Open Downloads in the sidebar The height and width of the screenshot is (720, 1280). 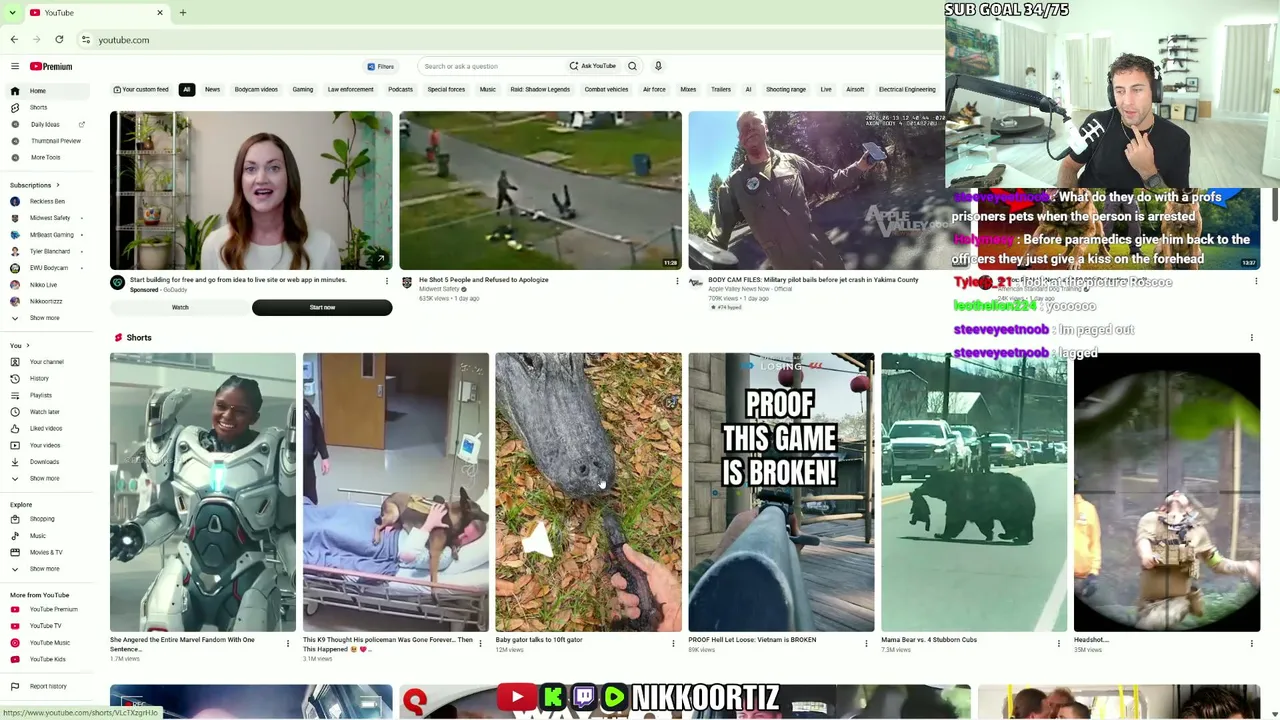[44, 462]
